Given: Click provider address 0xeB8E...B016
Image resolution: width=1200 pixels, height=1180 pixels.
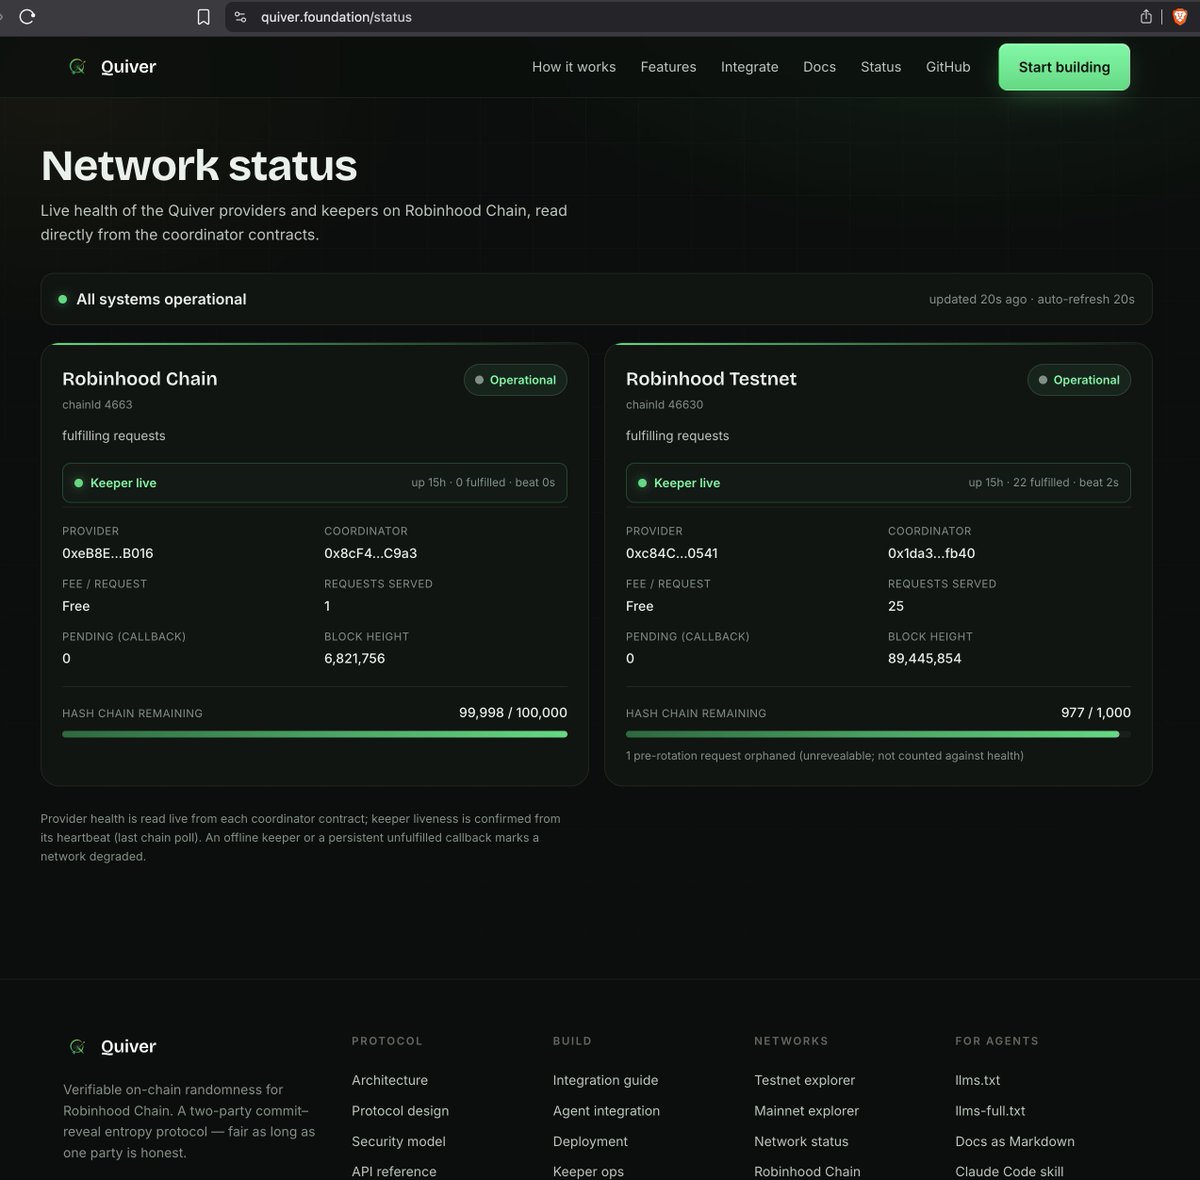Looking at the screenshot, I should point(108,553).
